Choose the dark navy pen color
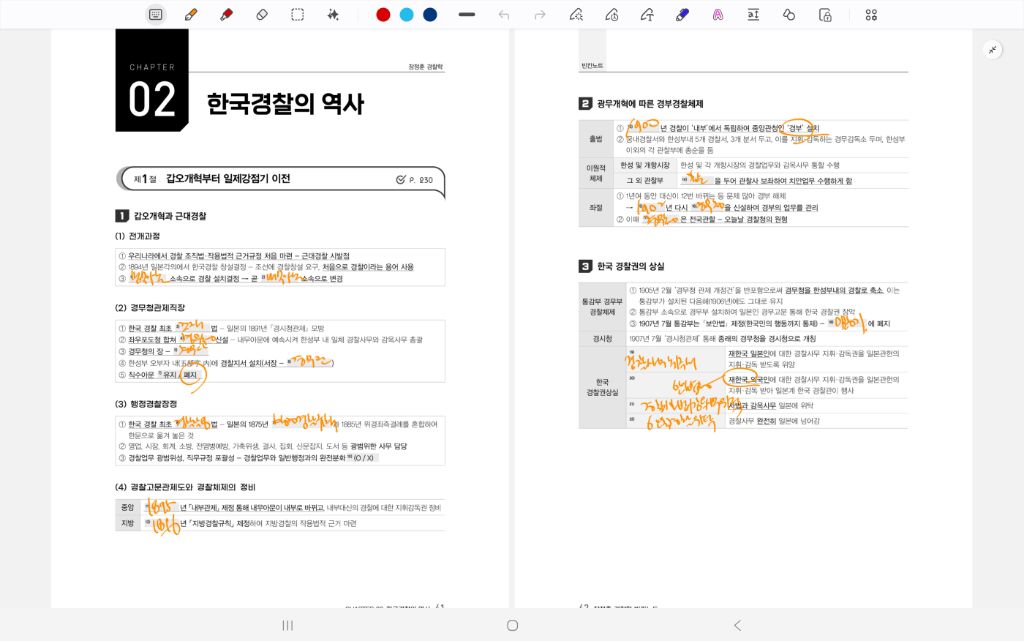The image size is (1024, 641). (x=430, y=14)
